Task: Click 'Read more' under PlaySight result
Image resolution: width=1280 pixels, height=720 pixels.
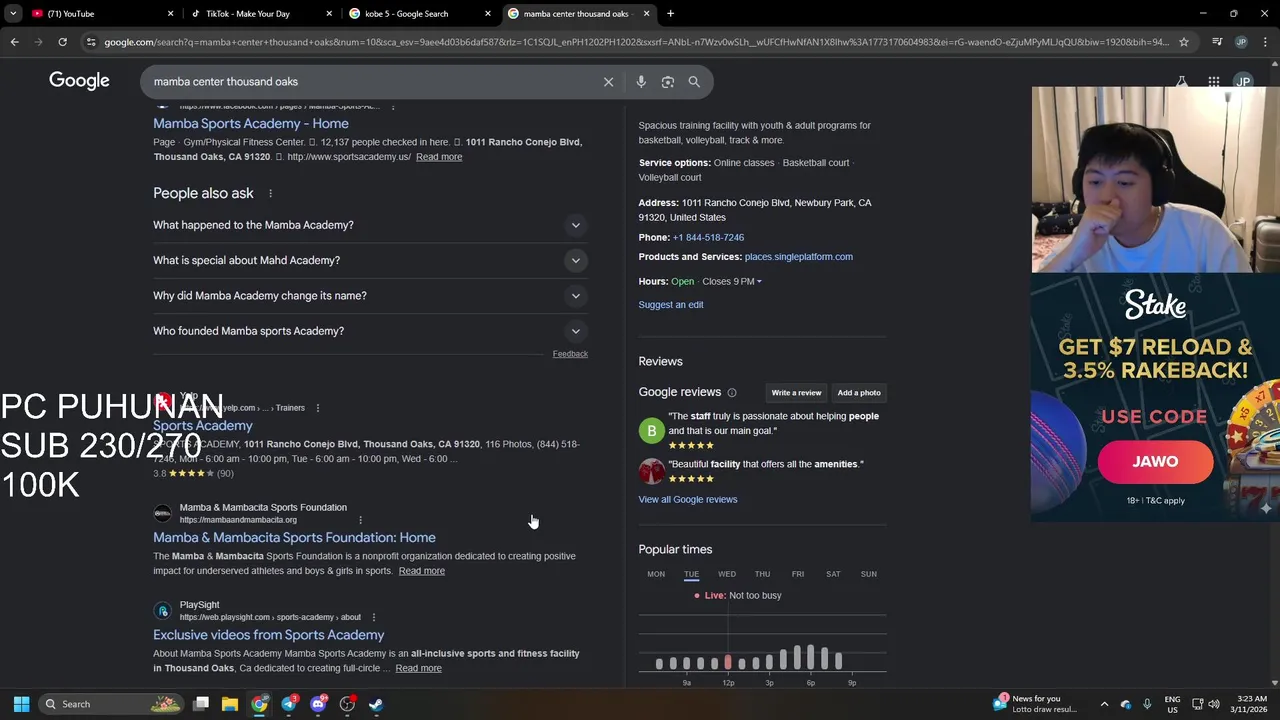Action: 418,668
